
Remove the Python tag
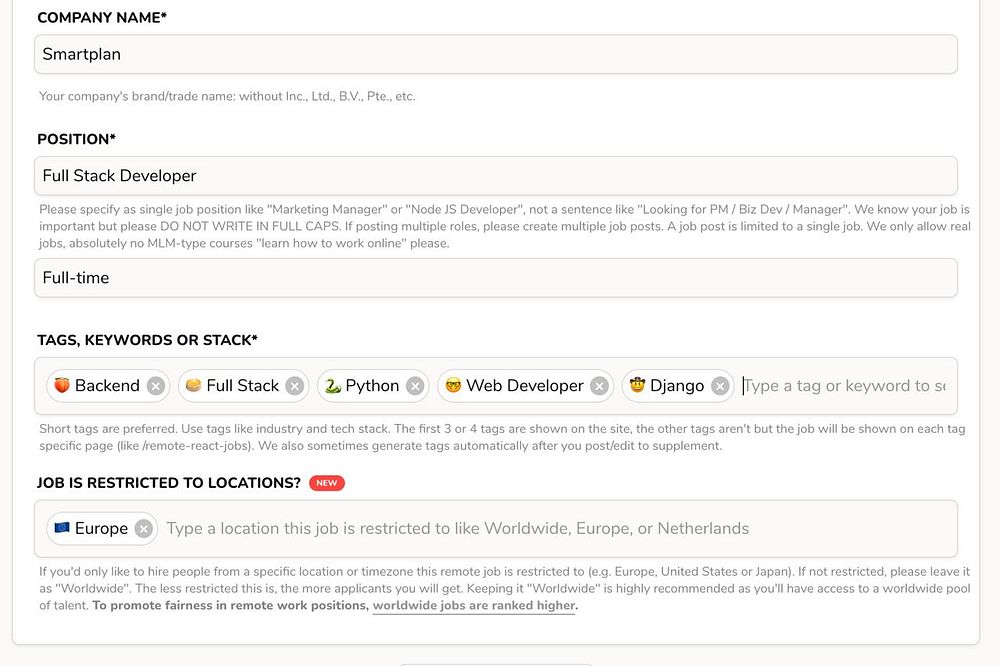(x=415, y=386)
